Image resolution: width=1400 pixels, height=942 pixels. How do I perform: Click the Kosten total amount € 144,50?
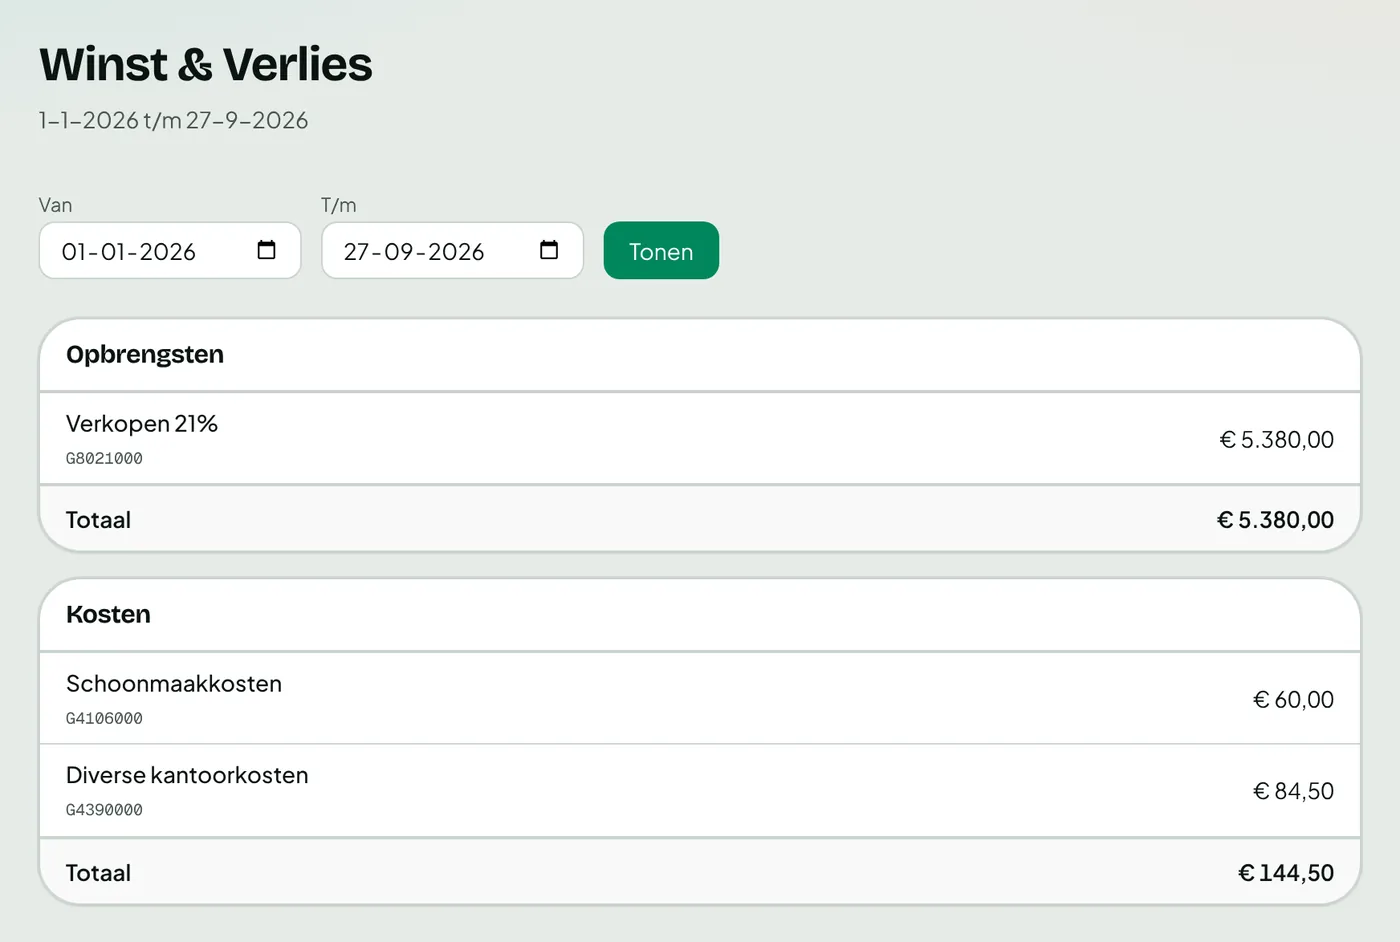tap(1286, 873)
